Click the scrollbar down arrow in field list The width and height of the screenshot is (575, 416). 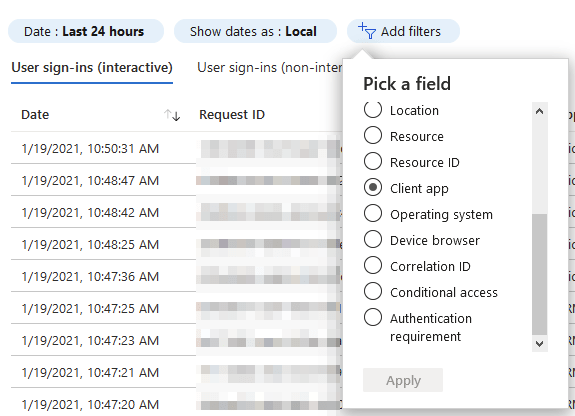539,344
